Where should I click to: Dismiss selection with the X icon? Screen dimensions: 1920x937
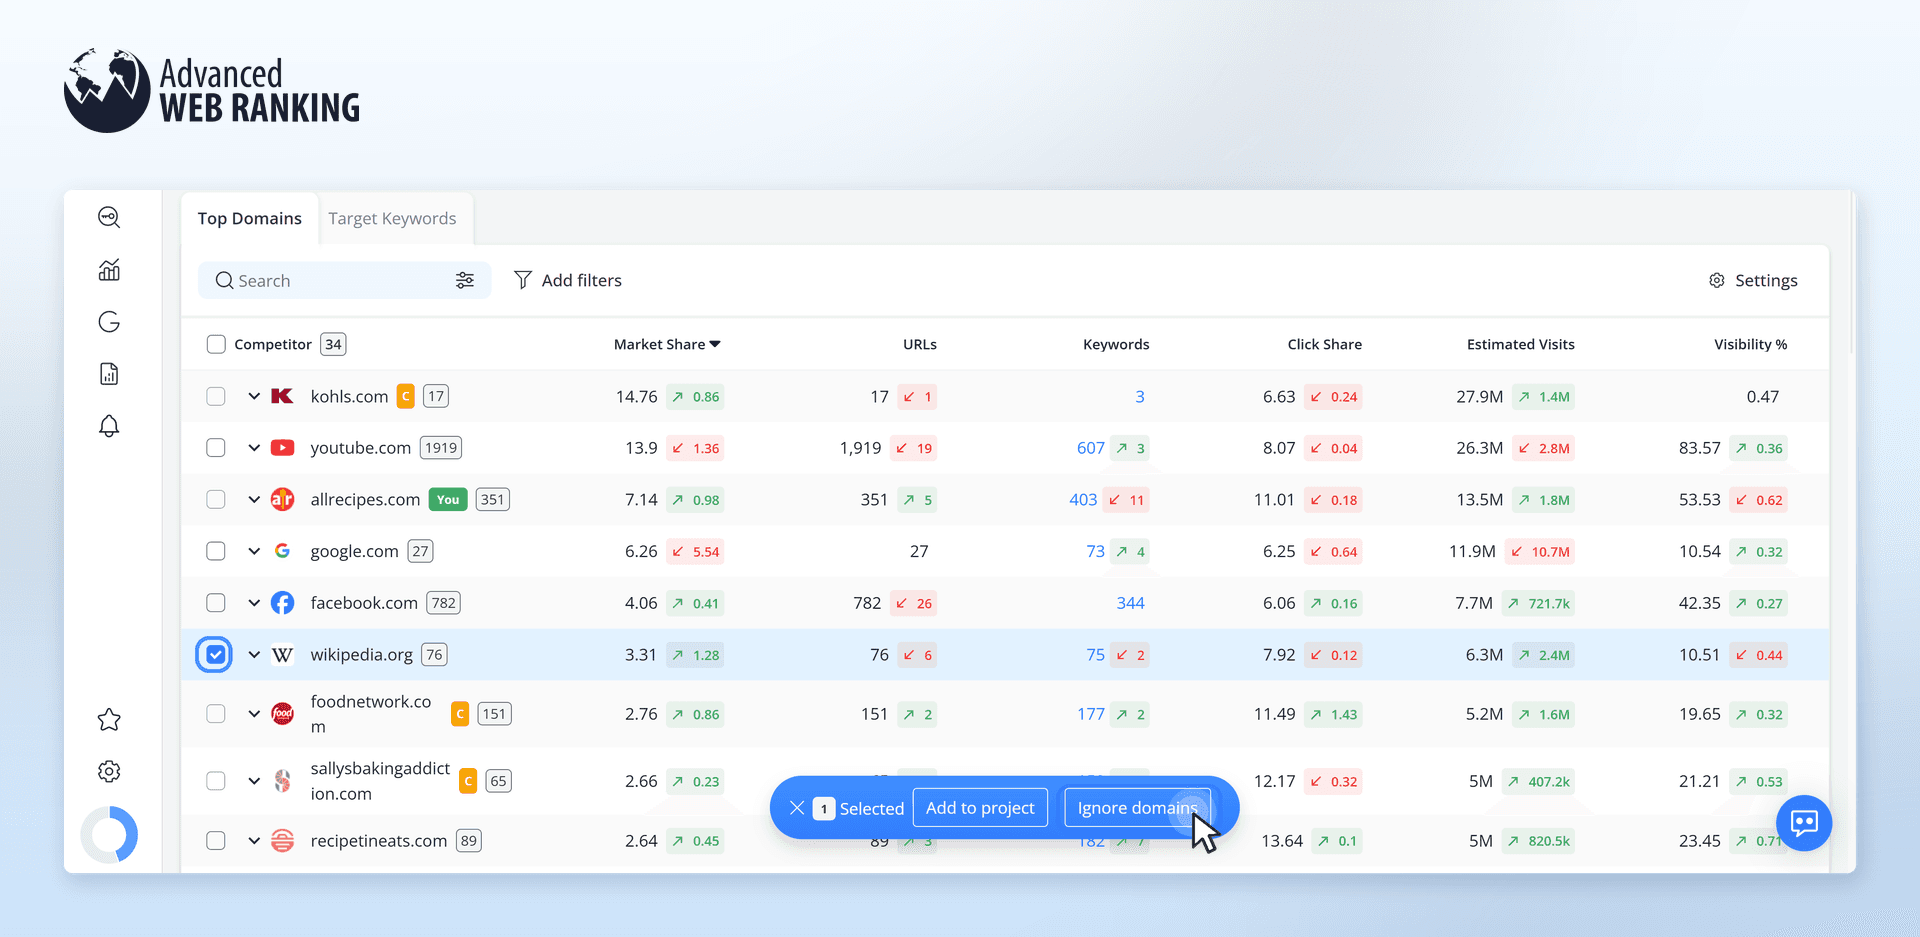tap(797, 808)
